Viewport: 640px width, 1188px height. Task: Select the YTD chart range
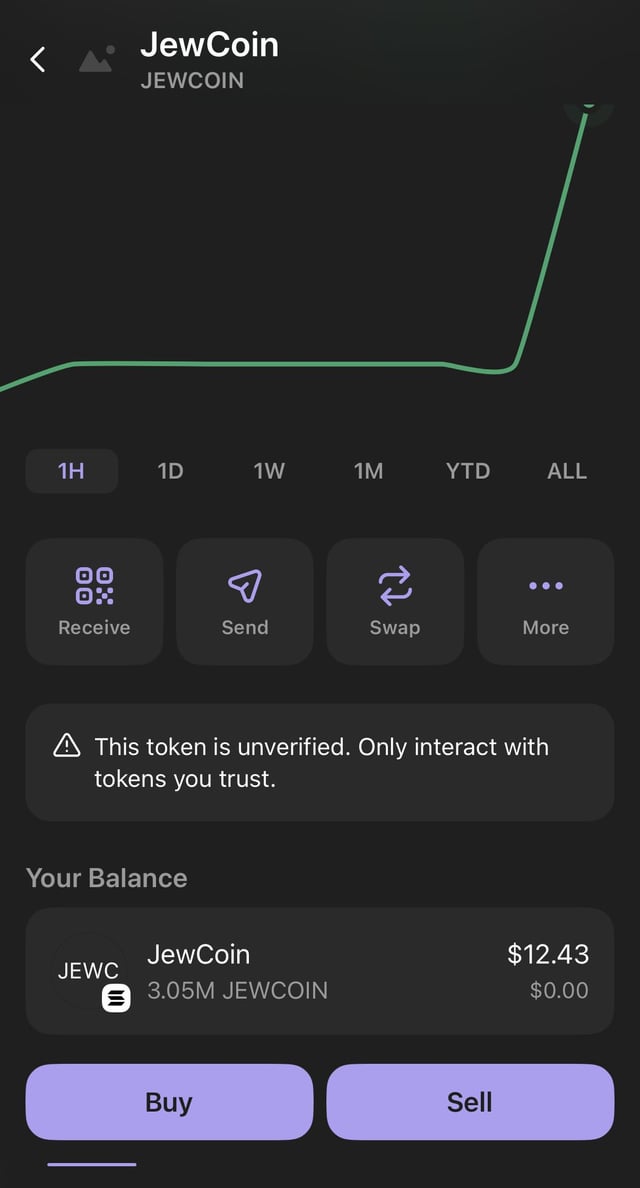click(x=468, y=471)
